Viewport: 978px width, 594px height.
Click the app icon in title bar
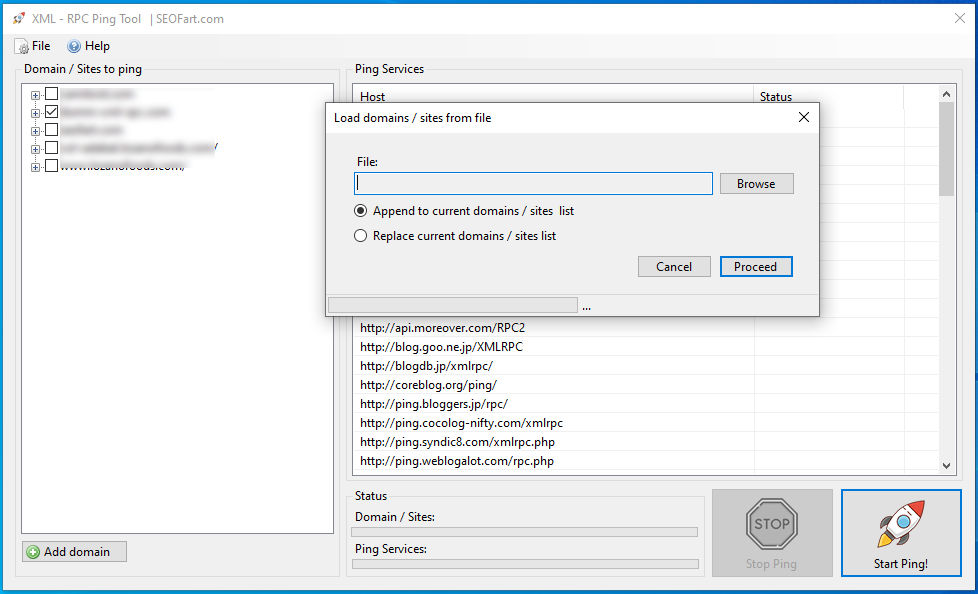pos(19,18)
